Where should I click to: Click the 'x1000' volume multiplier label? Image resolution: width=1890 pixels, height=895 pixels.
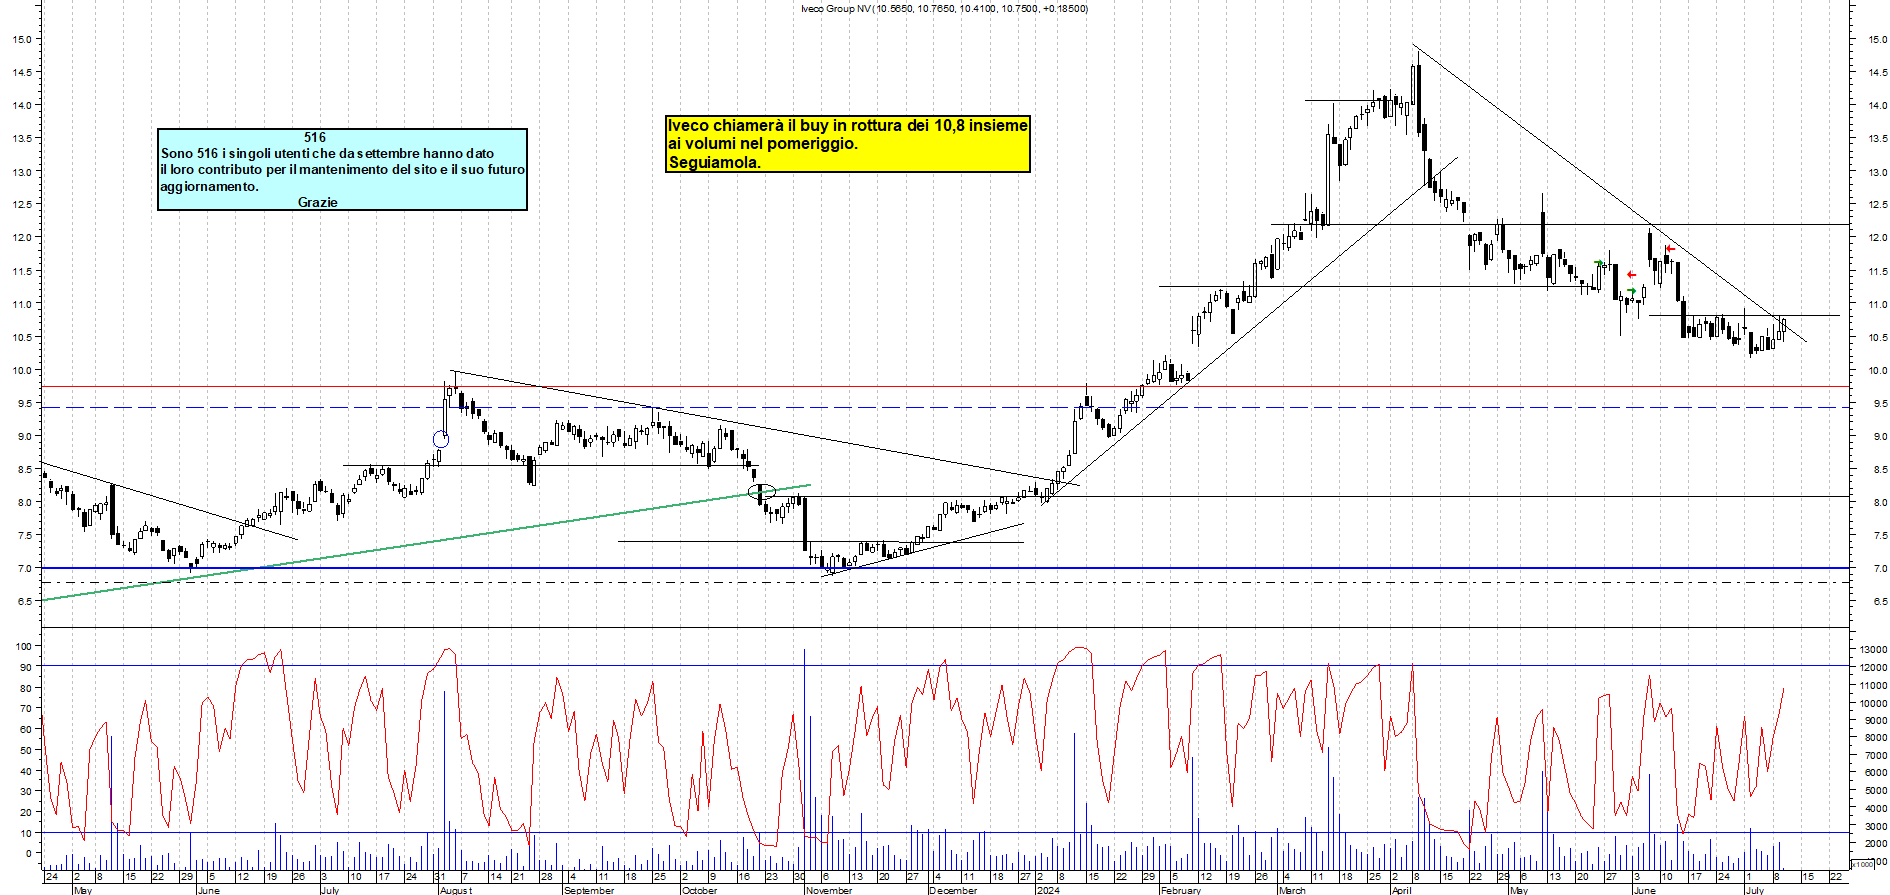tap(1863, 864)
